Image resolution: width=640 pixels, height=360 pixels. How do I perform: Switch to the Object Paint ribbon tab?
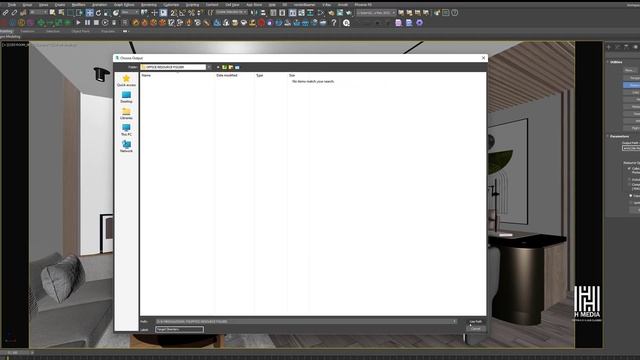pos(80,31)
